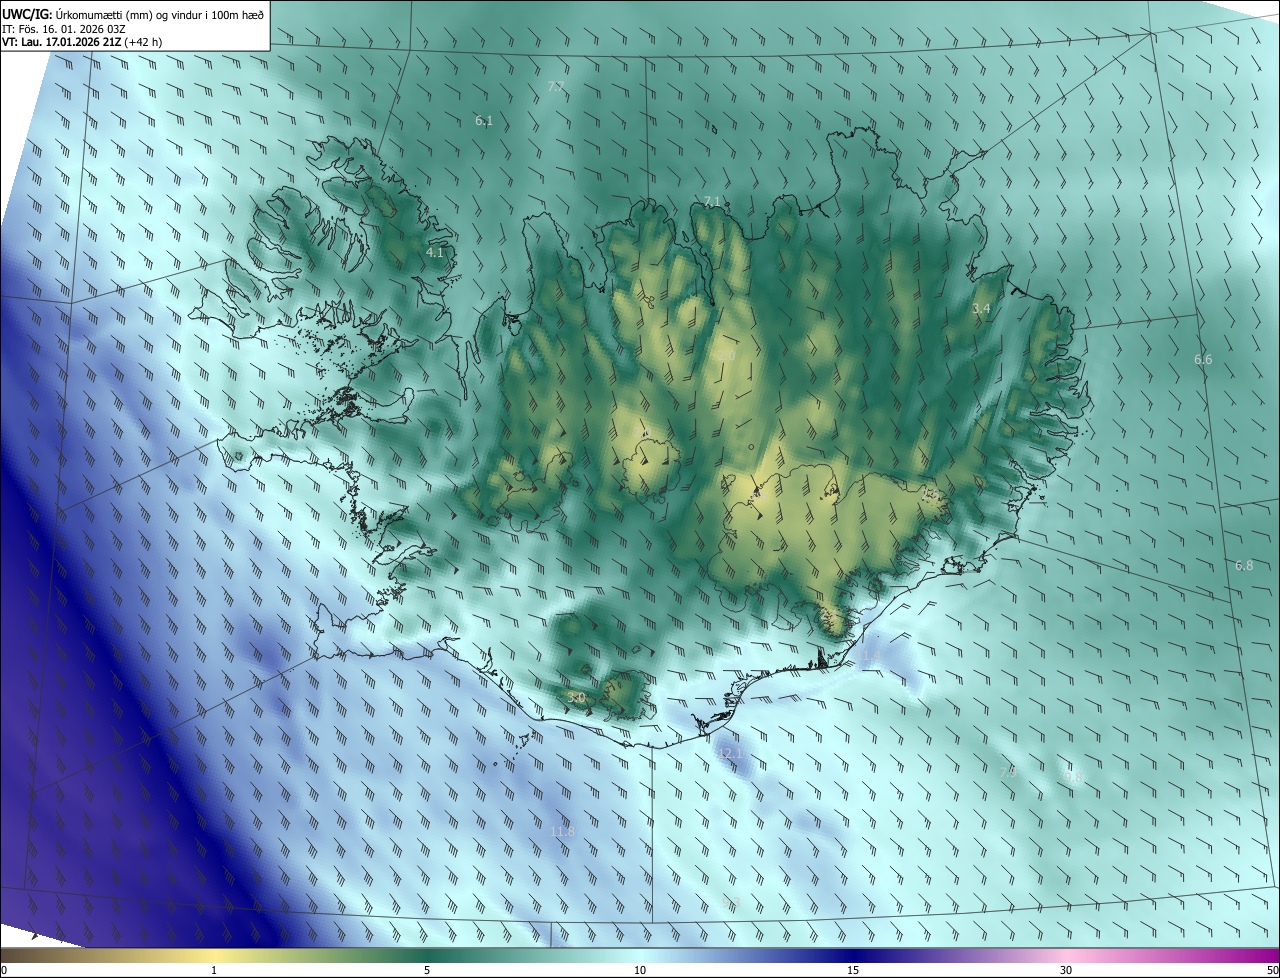Click the 3.4 value in the east
The width and height of the screenshot is (1280, 978).
click(981, 309)
